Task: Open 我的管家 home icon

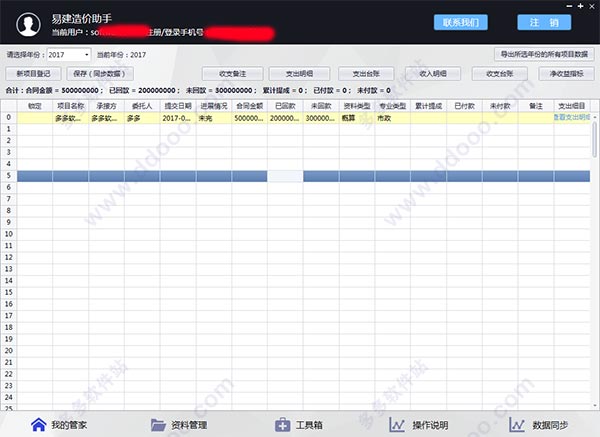Action: tap(39, 425)
